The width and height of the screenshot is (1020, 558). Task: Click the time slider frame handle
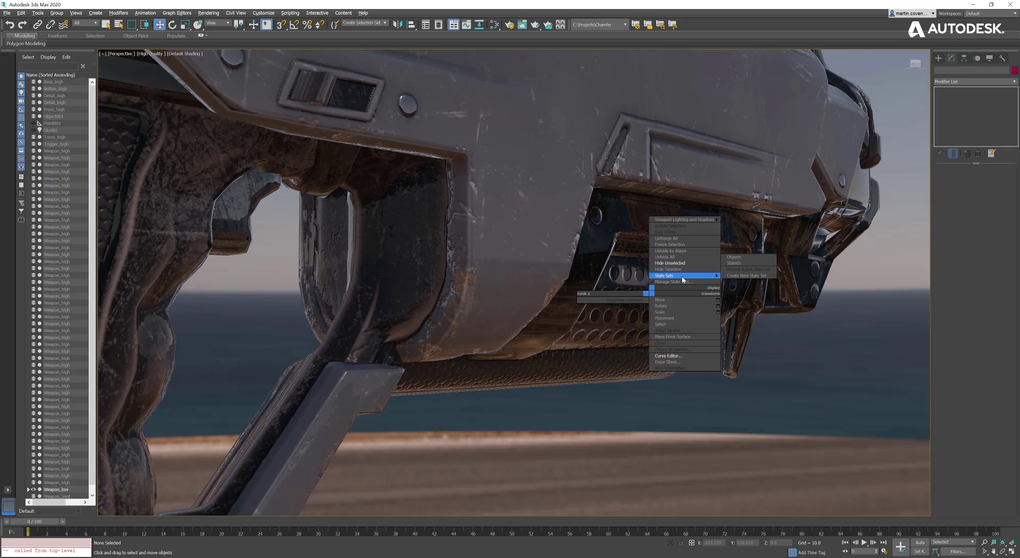coord(35,521)
